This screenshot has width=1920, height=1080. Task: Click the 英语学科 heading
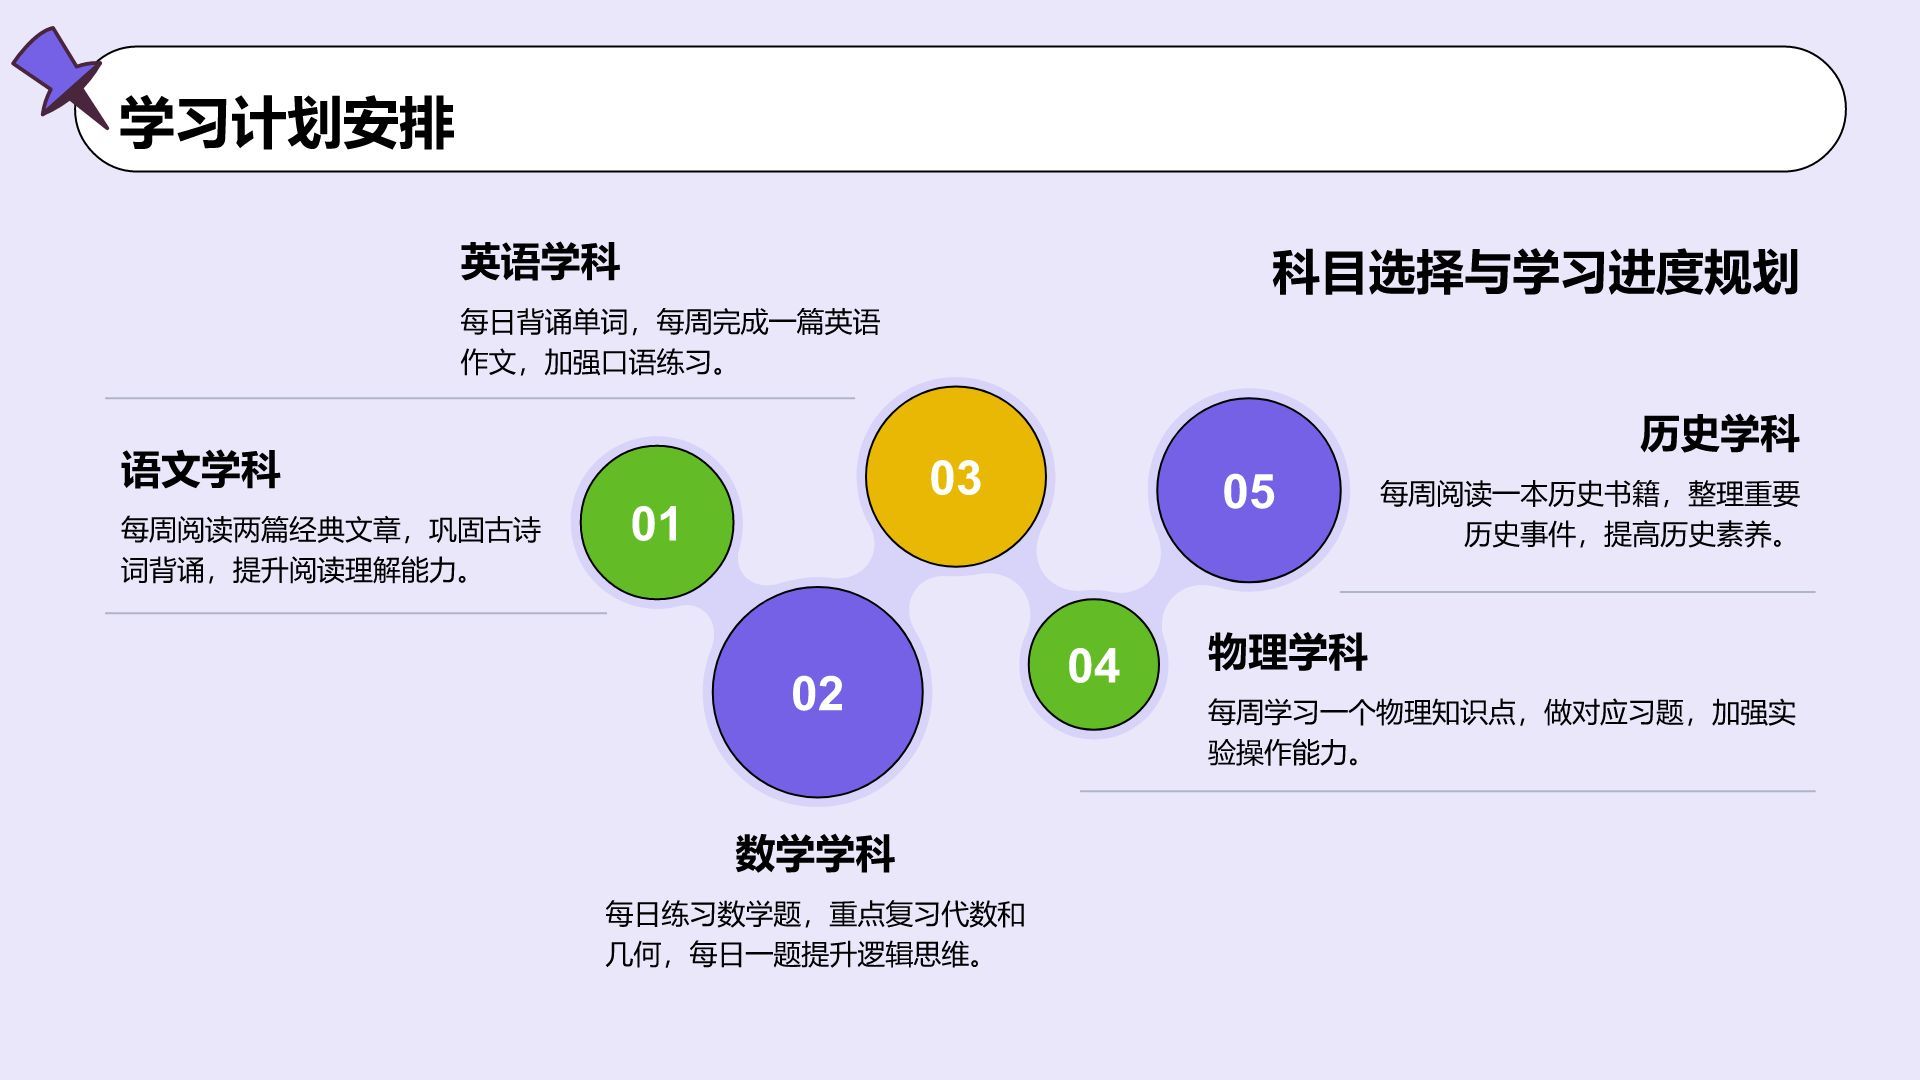(540, 263)
